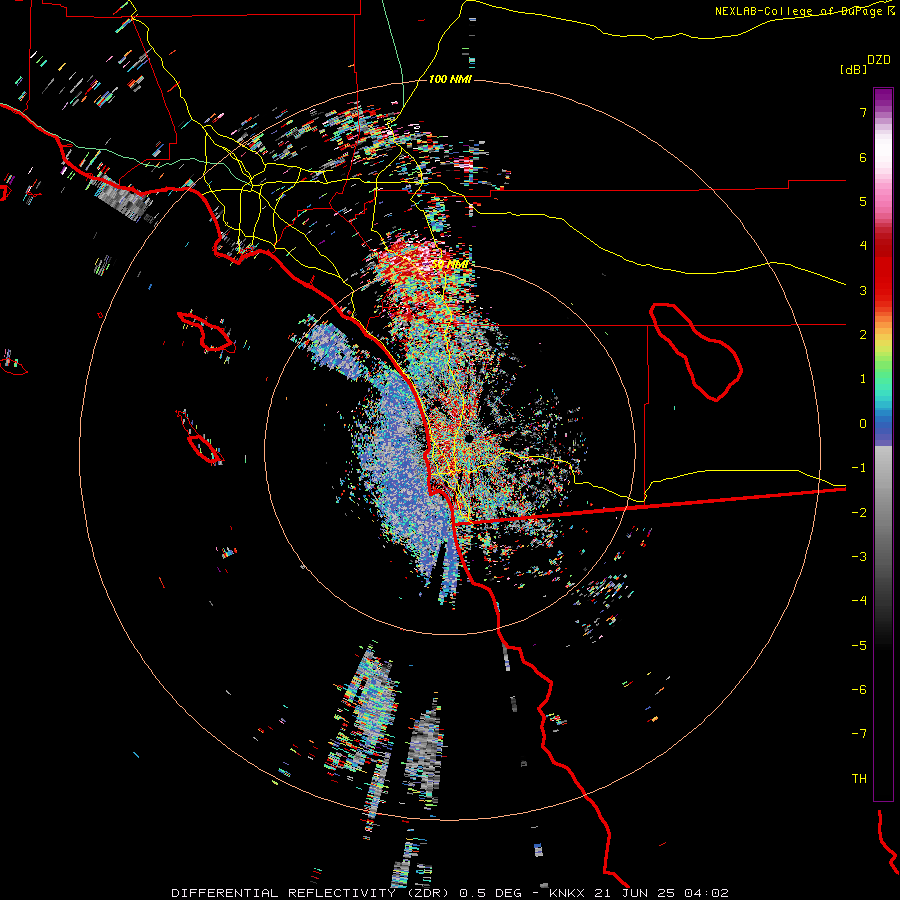Click the -4 dB scale value

[859, 600]
